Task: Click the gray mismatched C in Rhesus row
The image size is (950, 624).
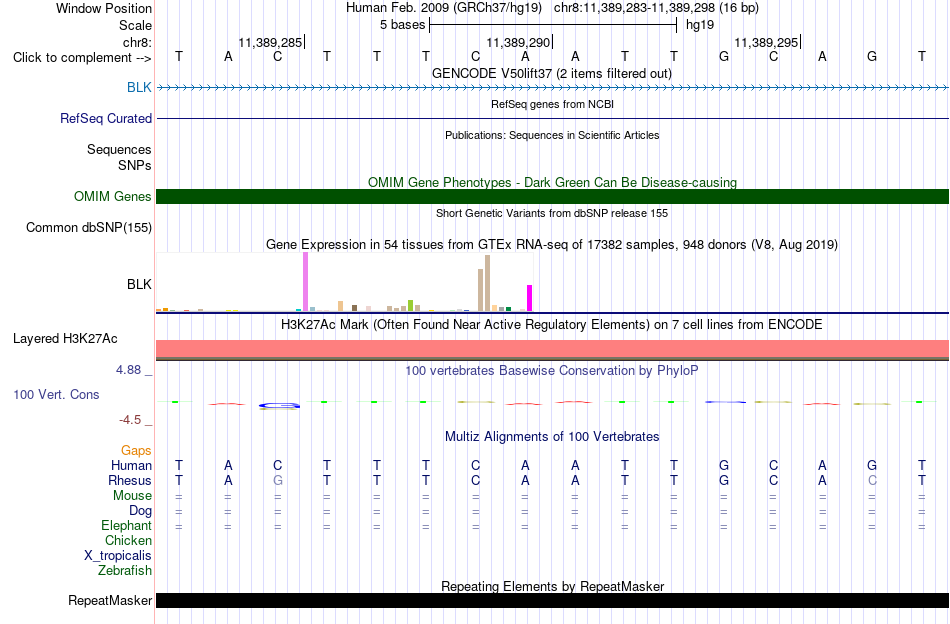Action: (x=872, y=480)
